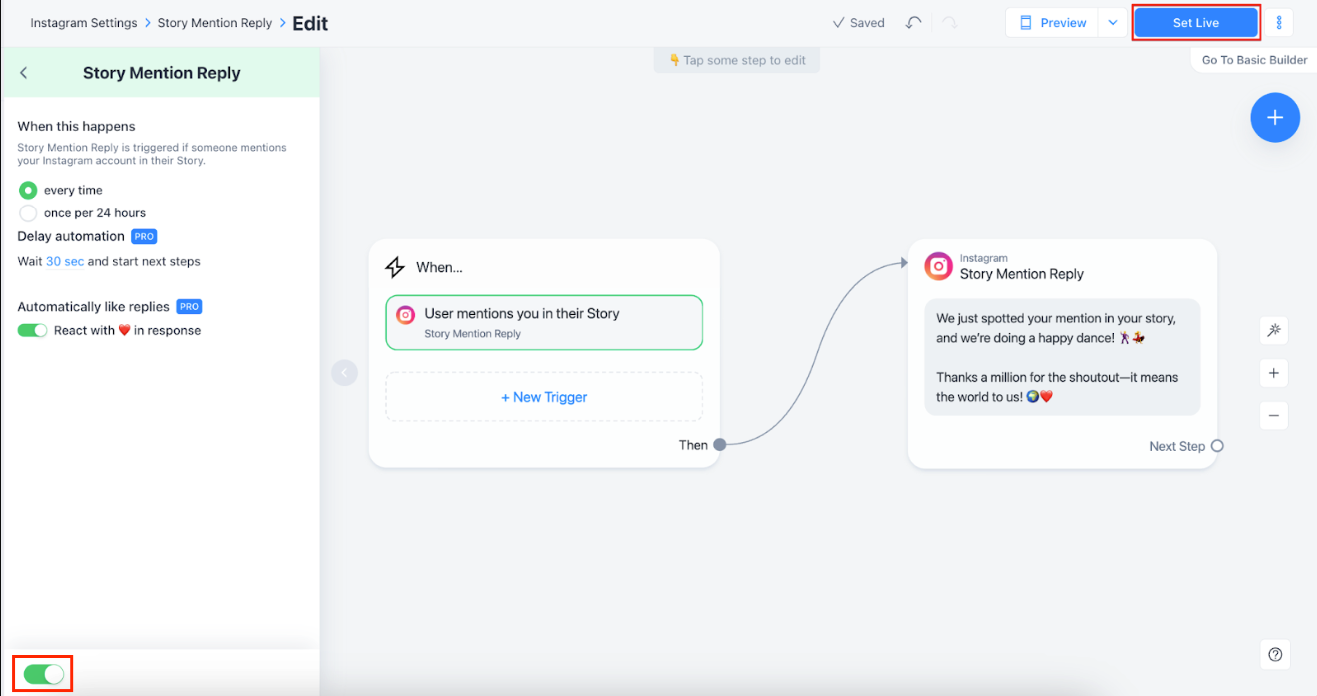This screenshot has height=696, width=1317.
Task: Open the help question mark icon
Action: [1275, 655]
